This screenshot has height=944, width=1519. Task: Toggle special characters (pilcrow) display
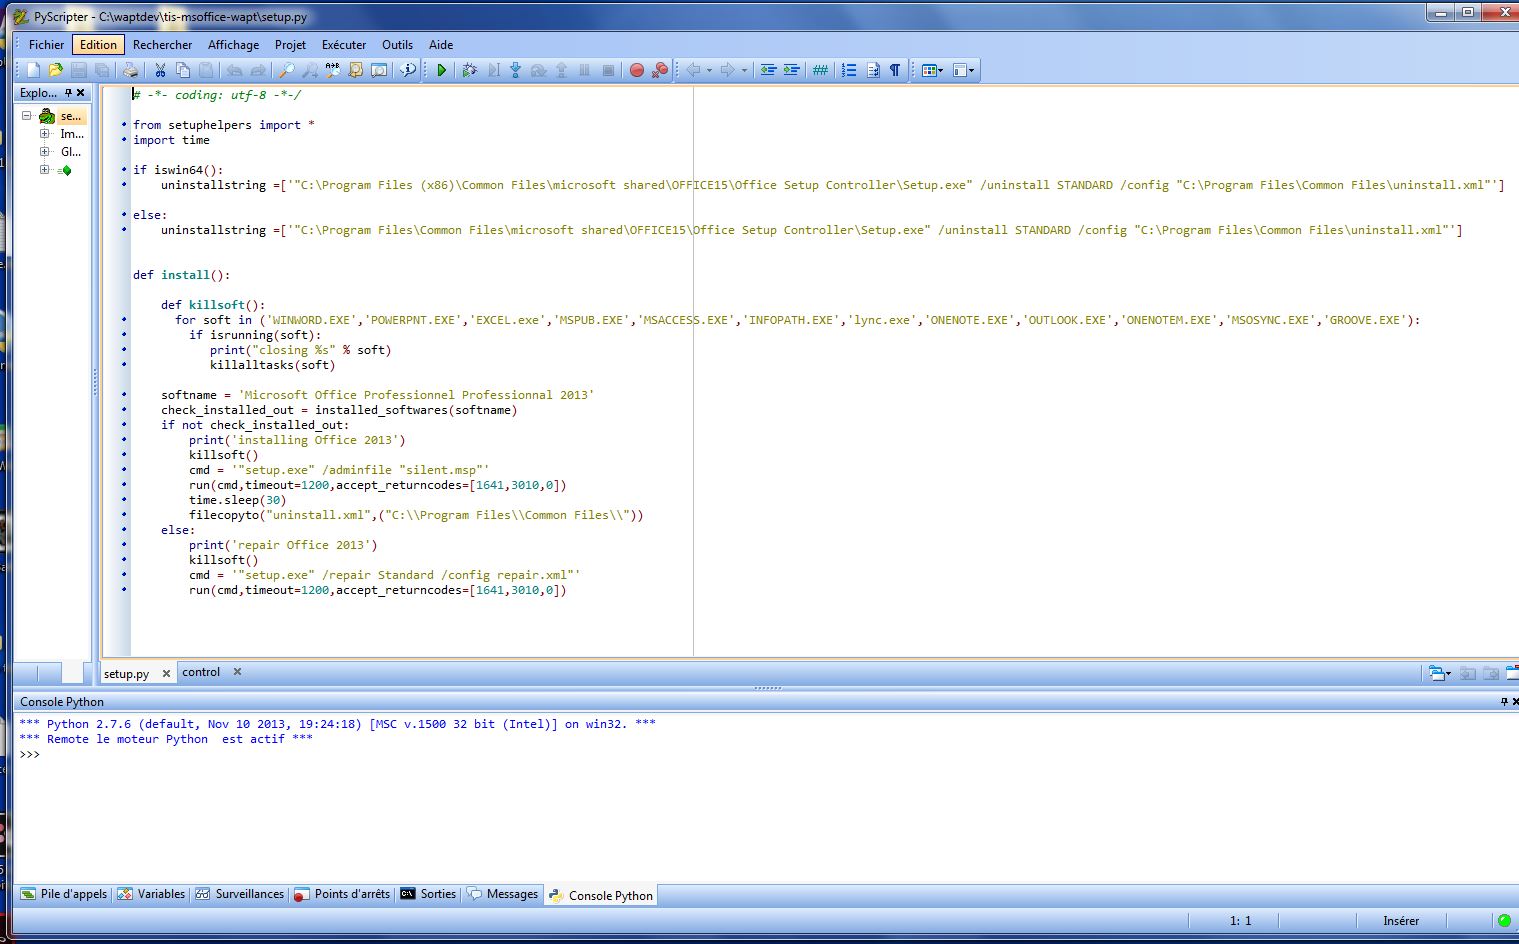click(895, 70)
